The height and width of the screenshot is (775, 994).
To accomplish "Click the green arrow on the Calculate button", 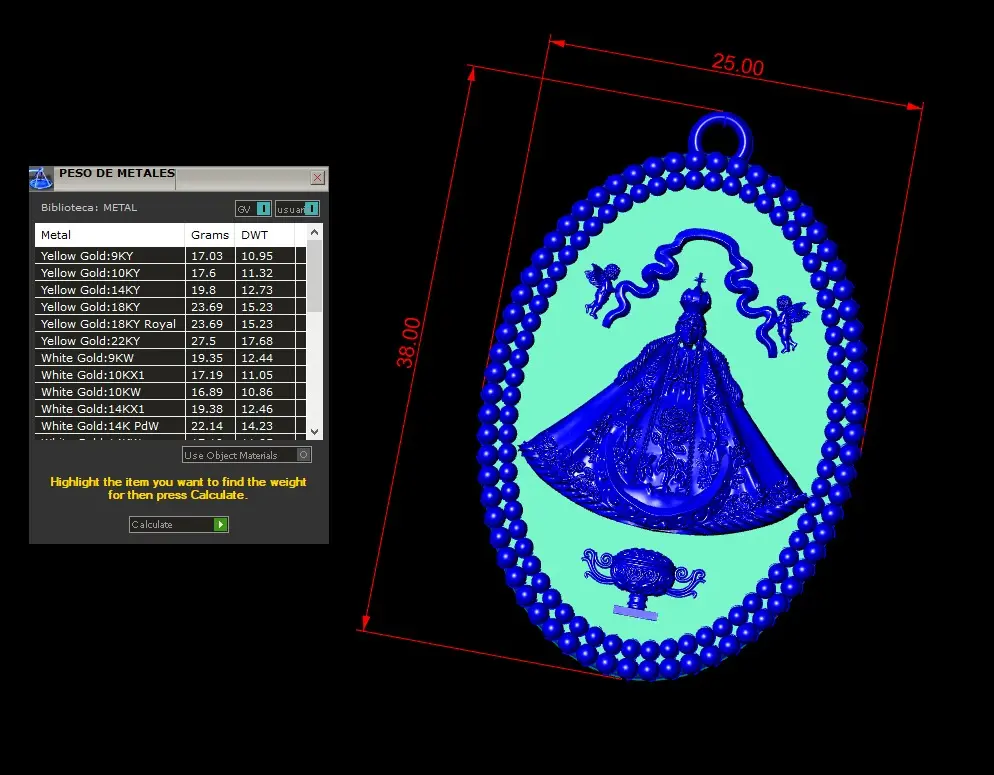I will tap(220, 525).
